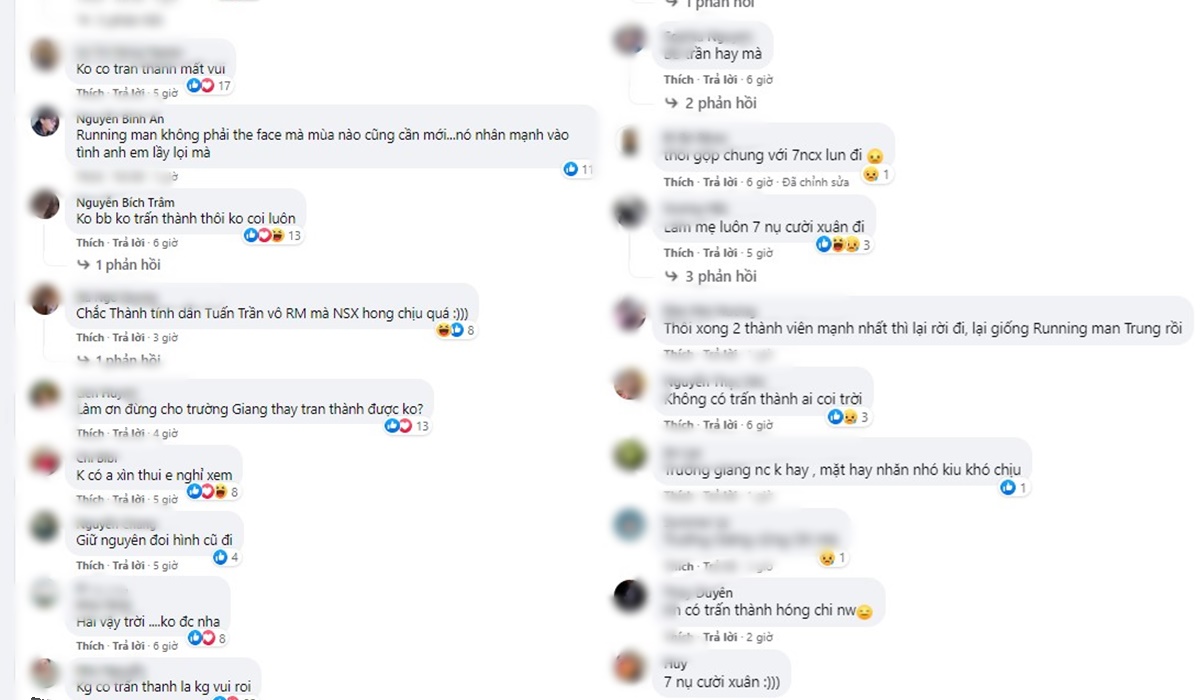Expand '1 phản hồi' under Nguyễn Bích Trâm's comment
This screenshot has width=1200, height=700.
click(118, 265)
